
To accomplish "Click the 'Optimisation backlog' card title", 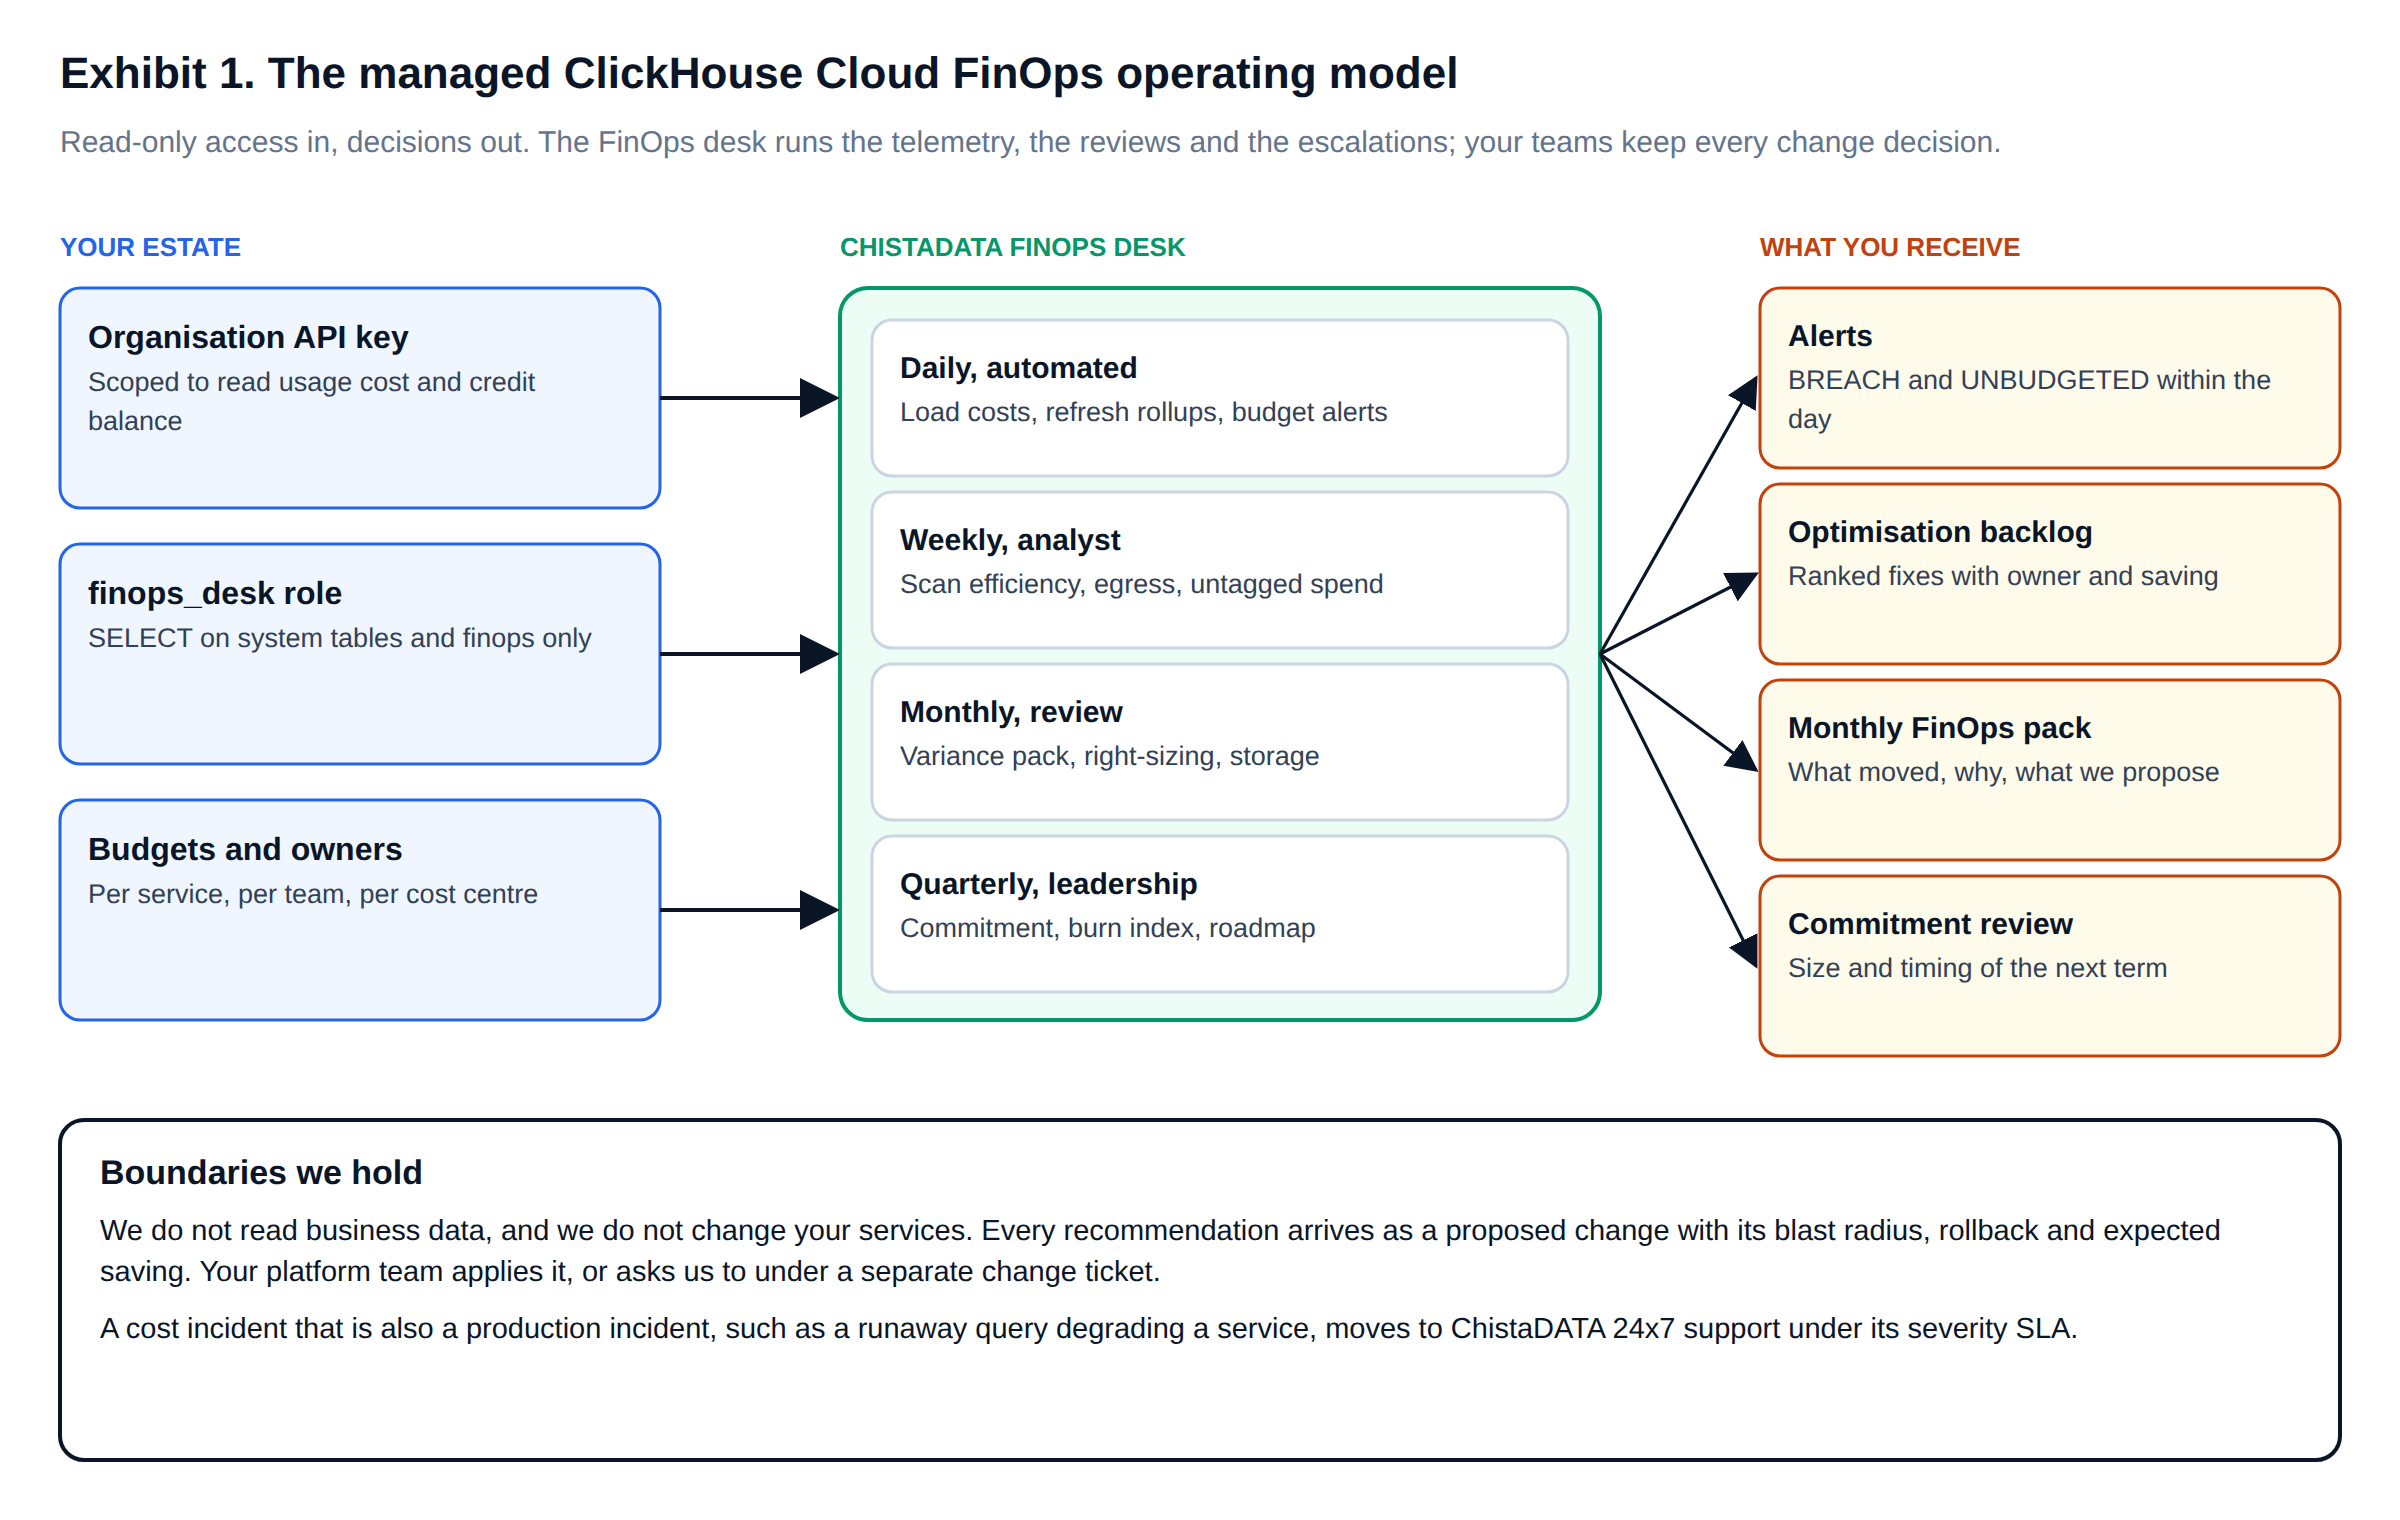I will pyautogui.click(x=1940, y=532).
